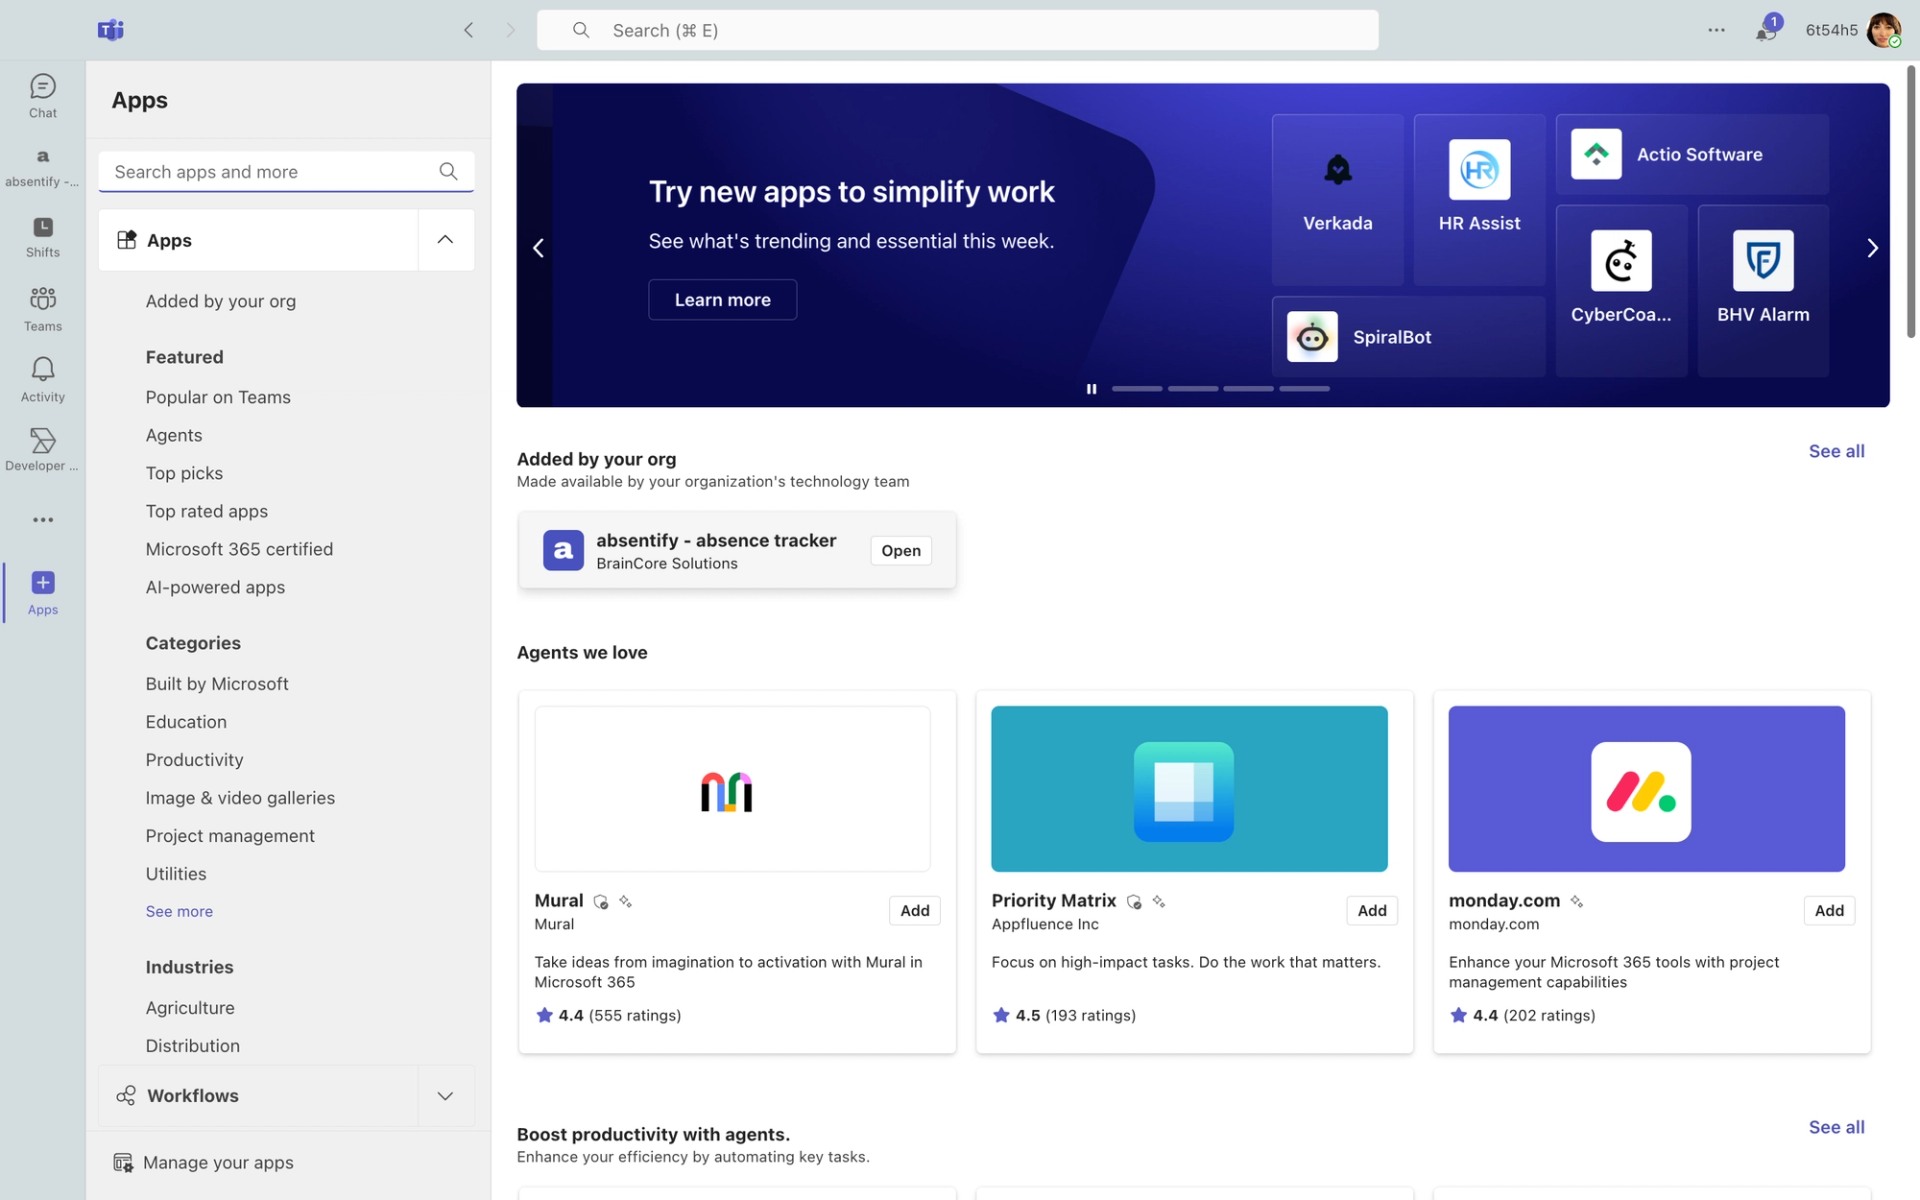The image size is (1920, 1200).
Task: Click See more under Categories
Action: 179,911
